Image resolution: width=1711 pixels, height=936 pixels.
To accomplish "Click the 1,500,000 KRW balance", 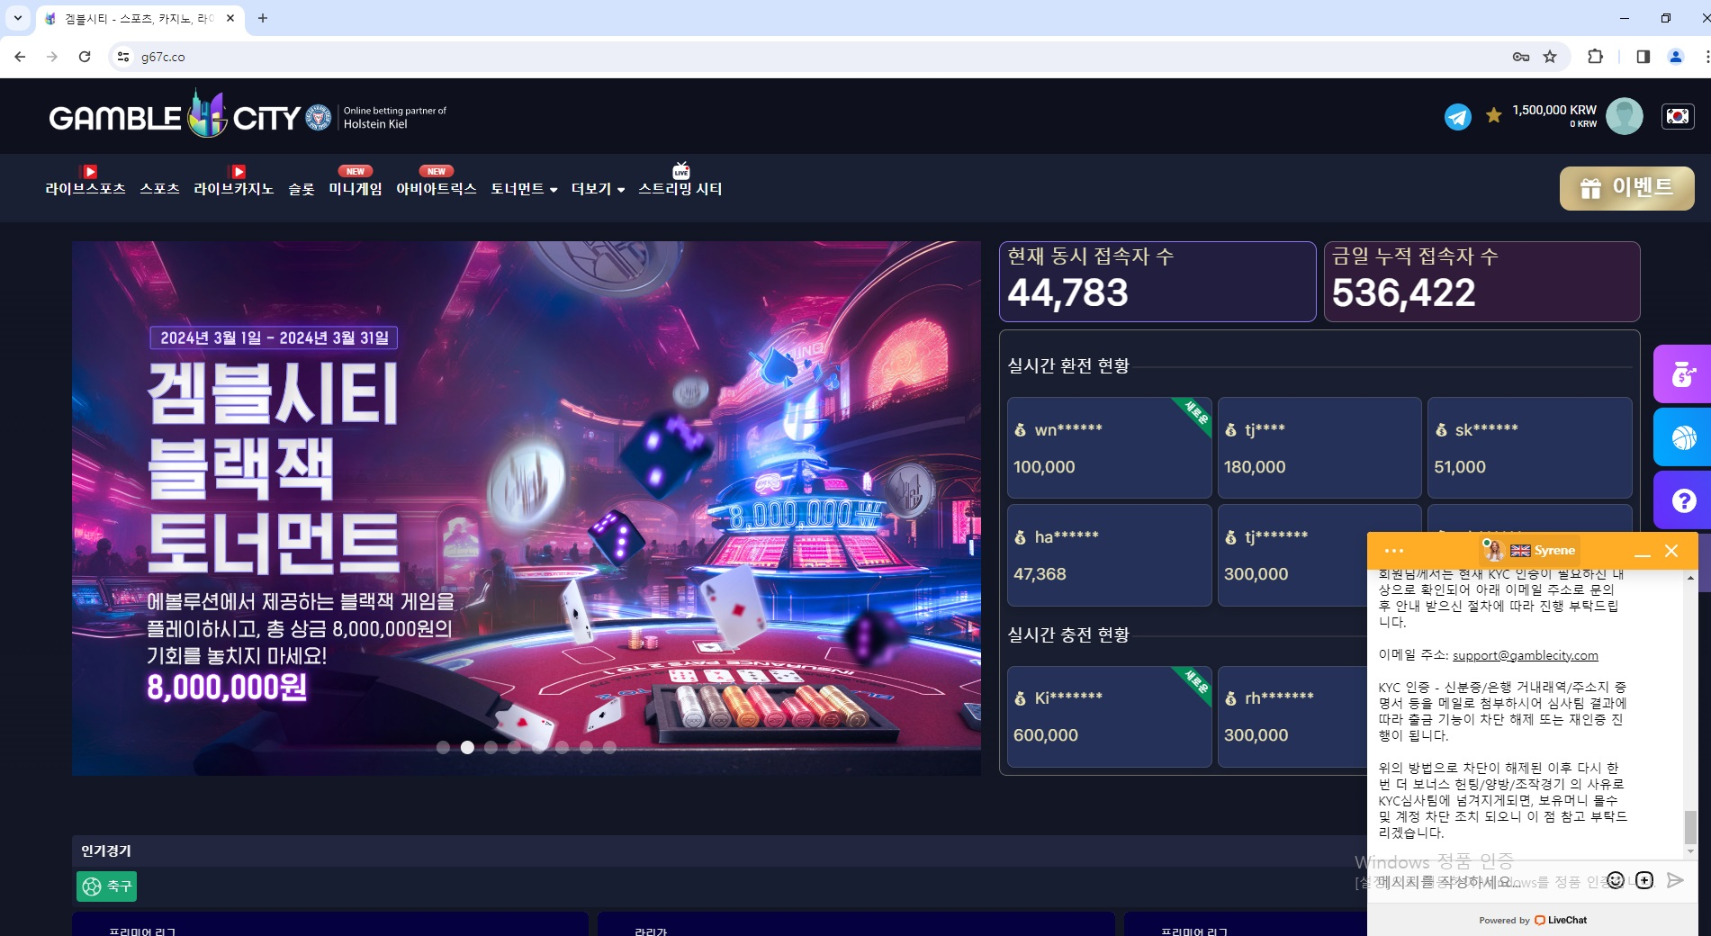I will 1554,110.
